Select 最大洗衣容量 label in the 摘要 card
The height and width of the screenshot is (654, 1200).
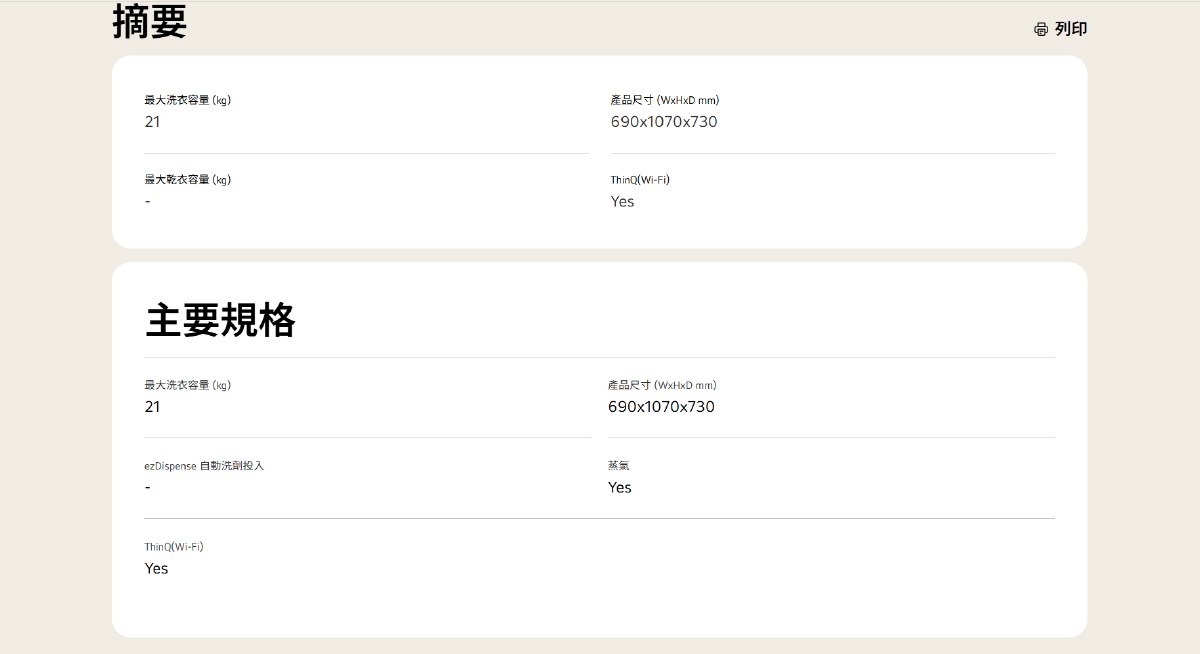(x=187, y=100)
